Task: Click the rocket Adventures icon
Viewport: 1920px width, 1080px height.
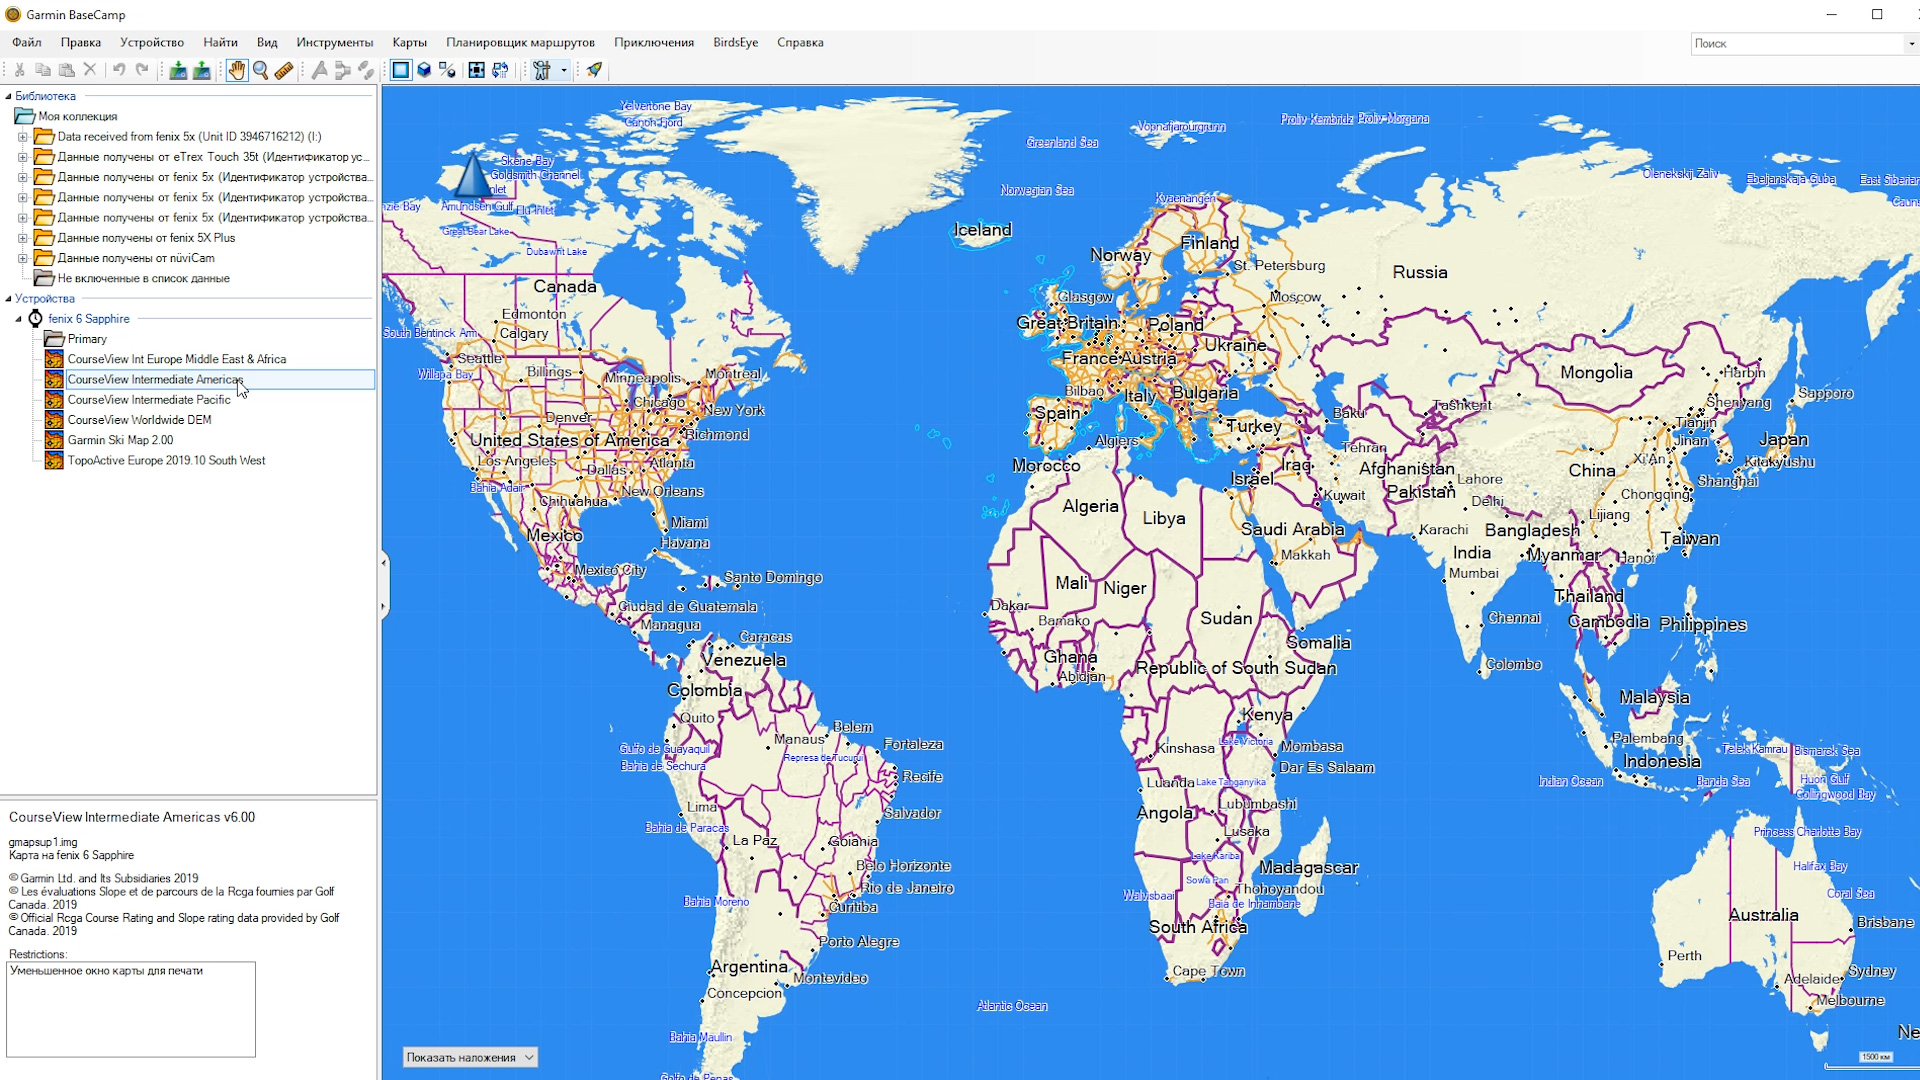Action: click(x=594, y=70)
